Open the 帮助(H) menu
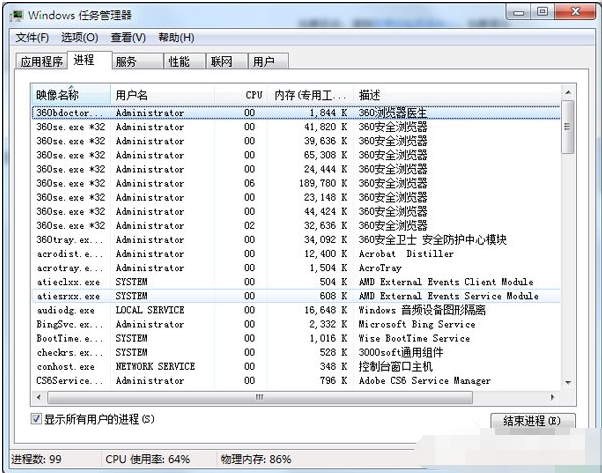The width and height of the screenshot is (602, 473). [175, 38]
